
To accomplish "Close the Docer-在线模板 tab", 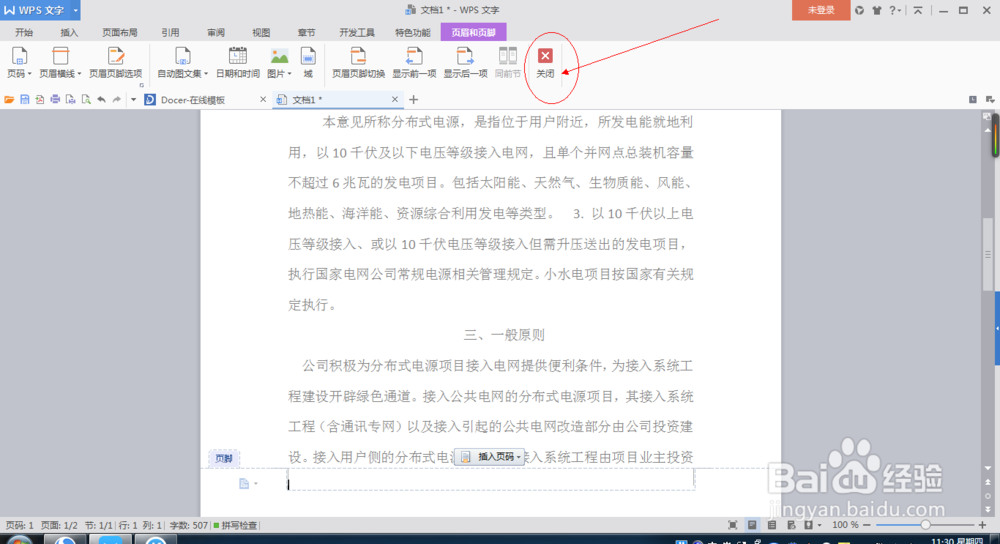I will [263, 99].
